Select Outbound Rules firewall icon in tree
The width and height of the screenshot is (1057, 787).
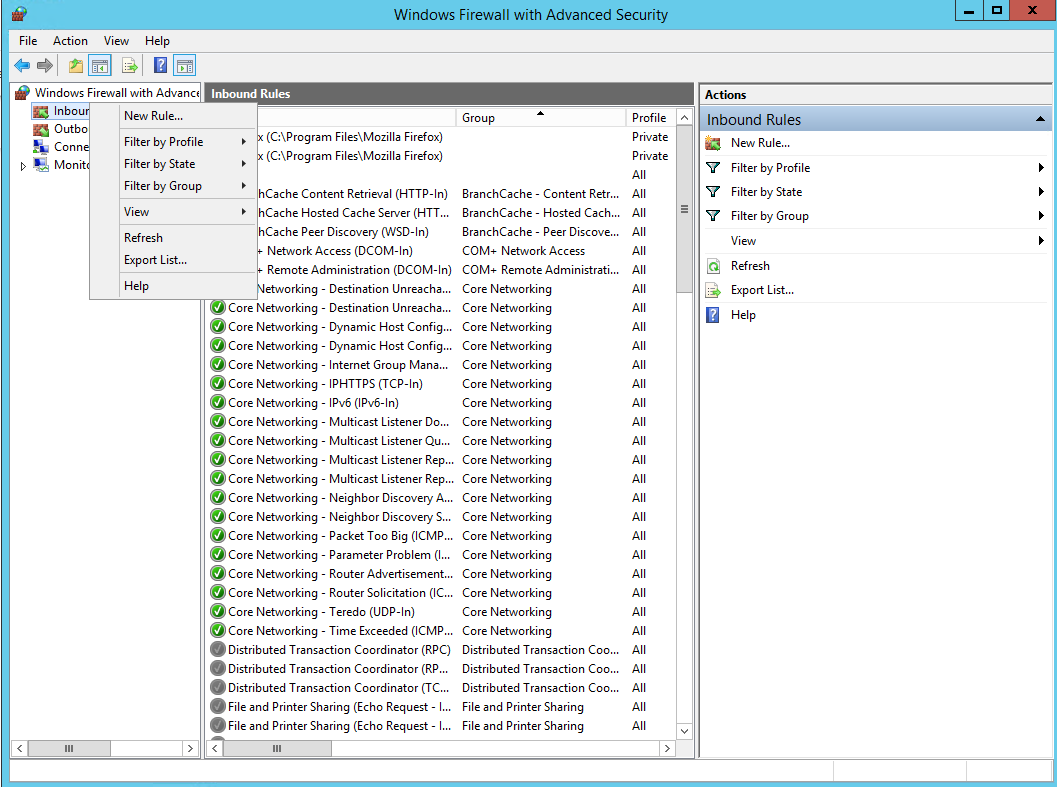tap(41, 129)
